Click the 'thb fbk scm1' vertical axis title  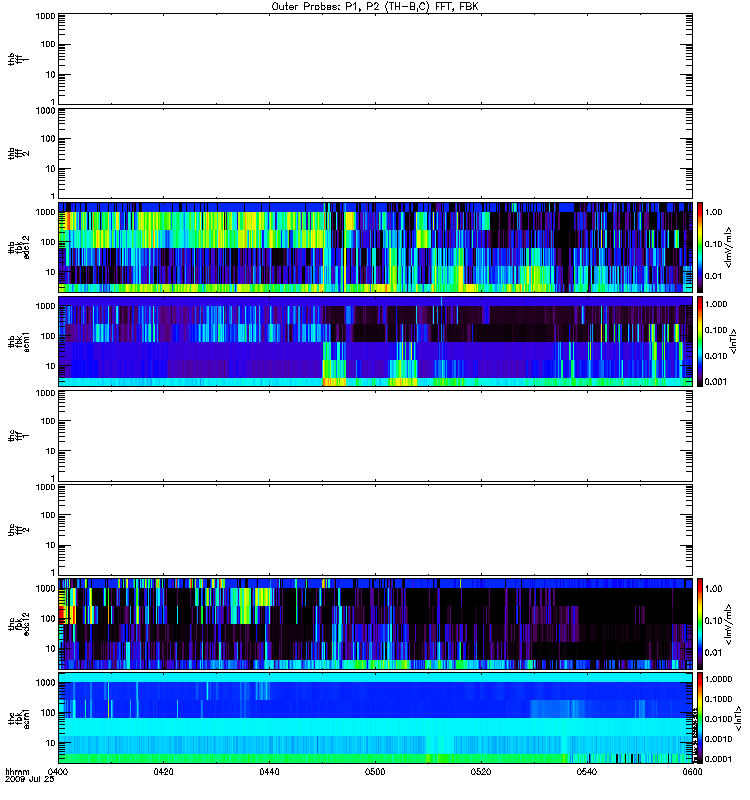[x=19, y=341]
